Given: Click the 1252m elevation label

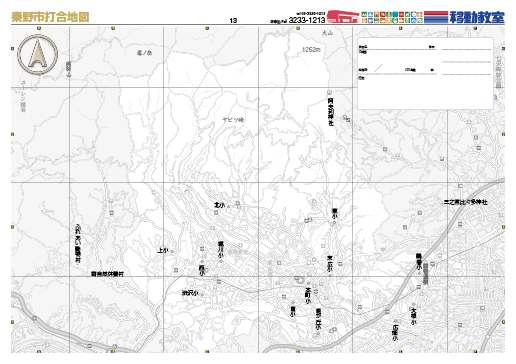Looking at the screenshot, I should pyautogui.click(x=311, y=49).
